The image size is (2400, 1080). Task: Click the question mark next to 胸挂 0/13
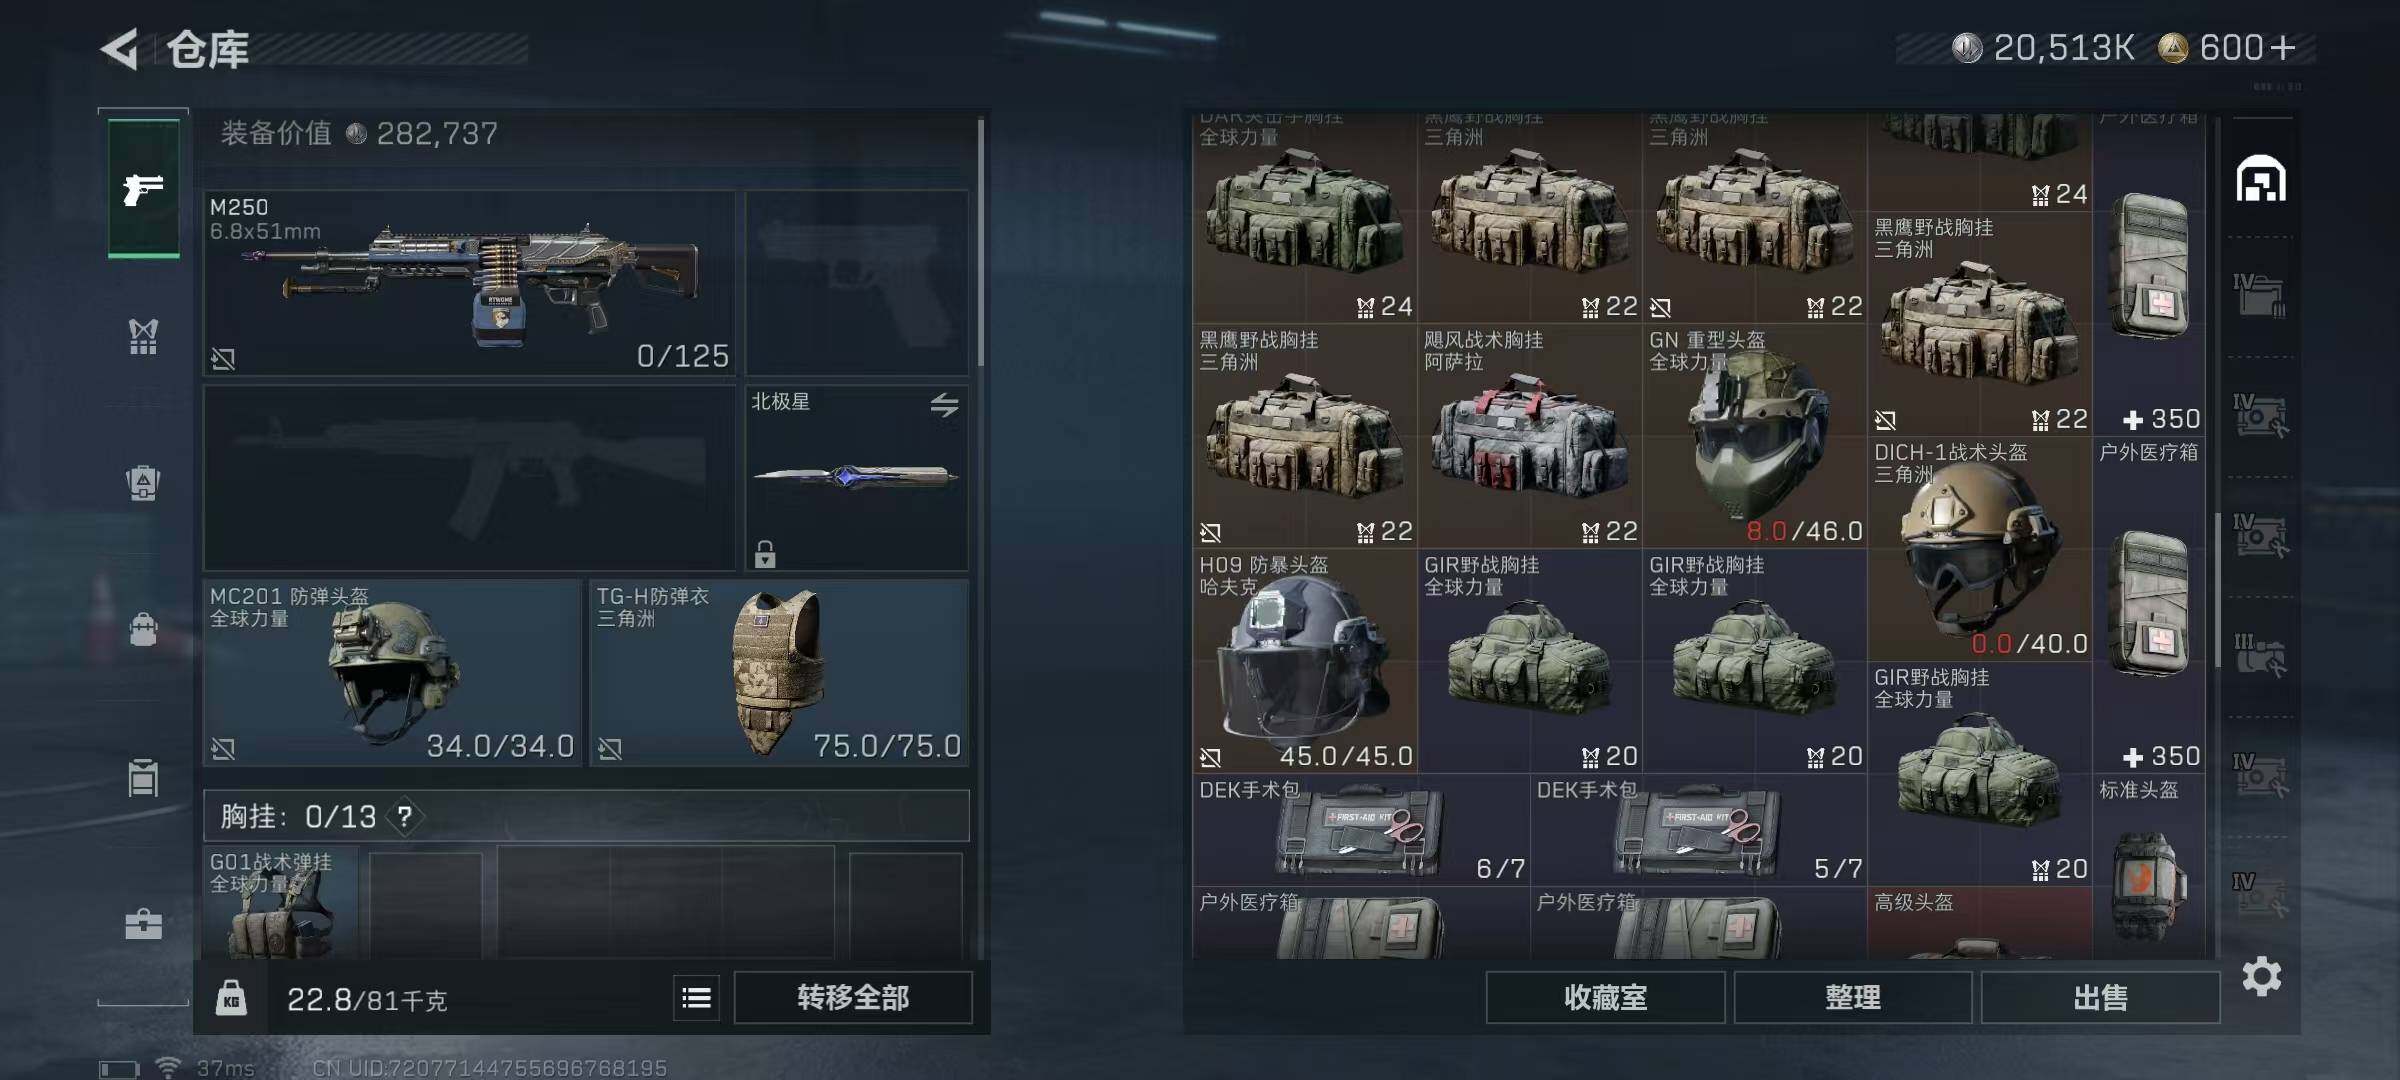[x=405, y=817]
